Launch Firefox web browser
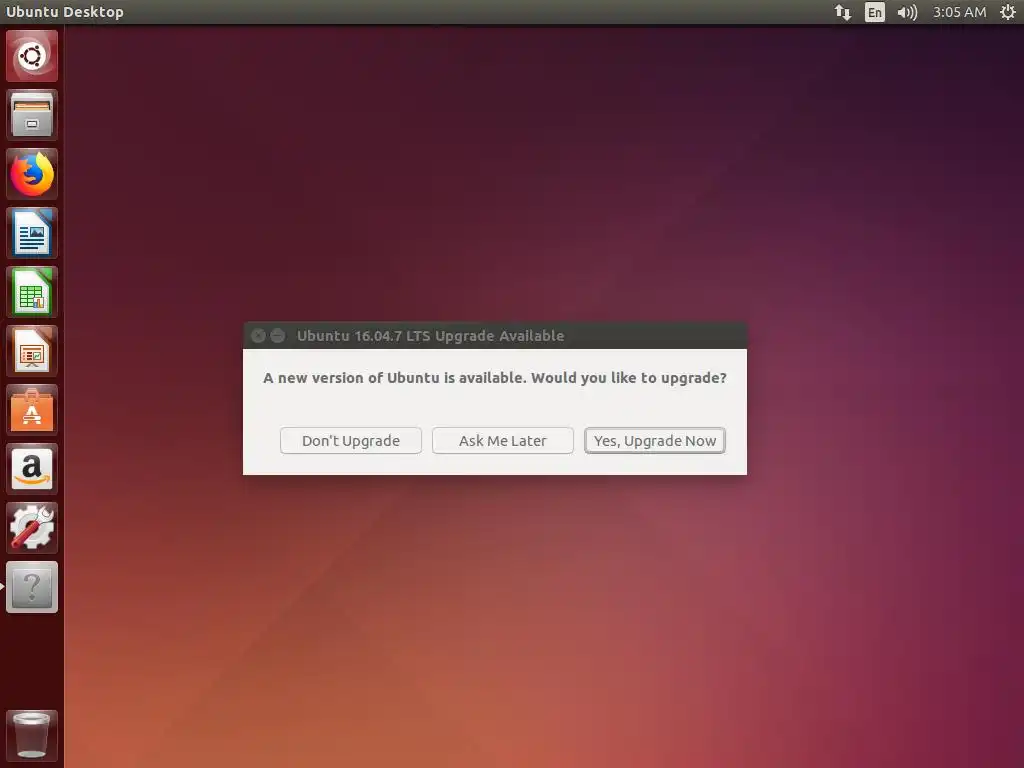 tap(31, 174)
